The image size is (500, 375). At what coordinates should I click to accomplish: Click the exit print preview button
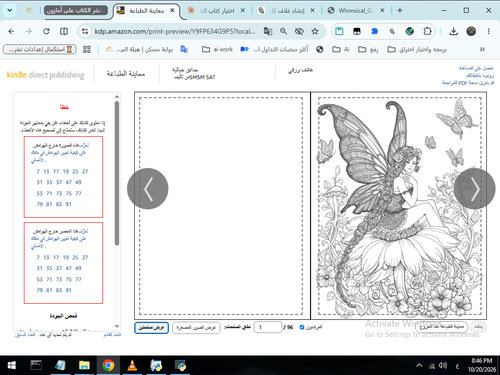click(x=441, y=327)
